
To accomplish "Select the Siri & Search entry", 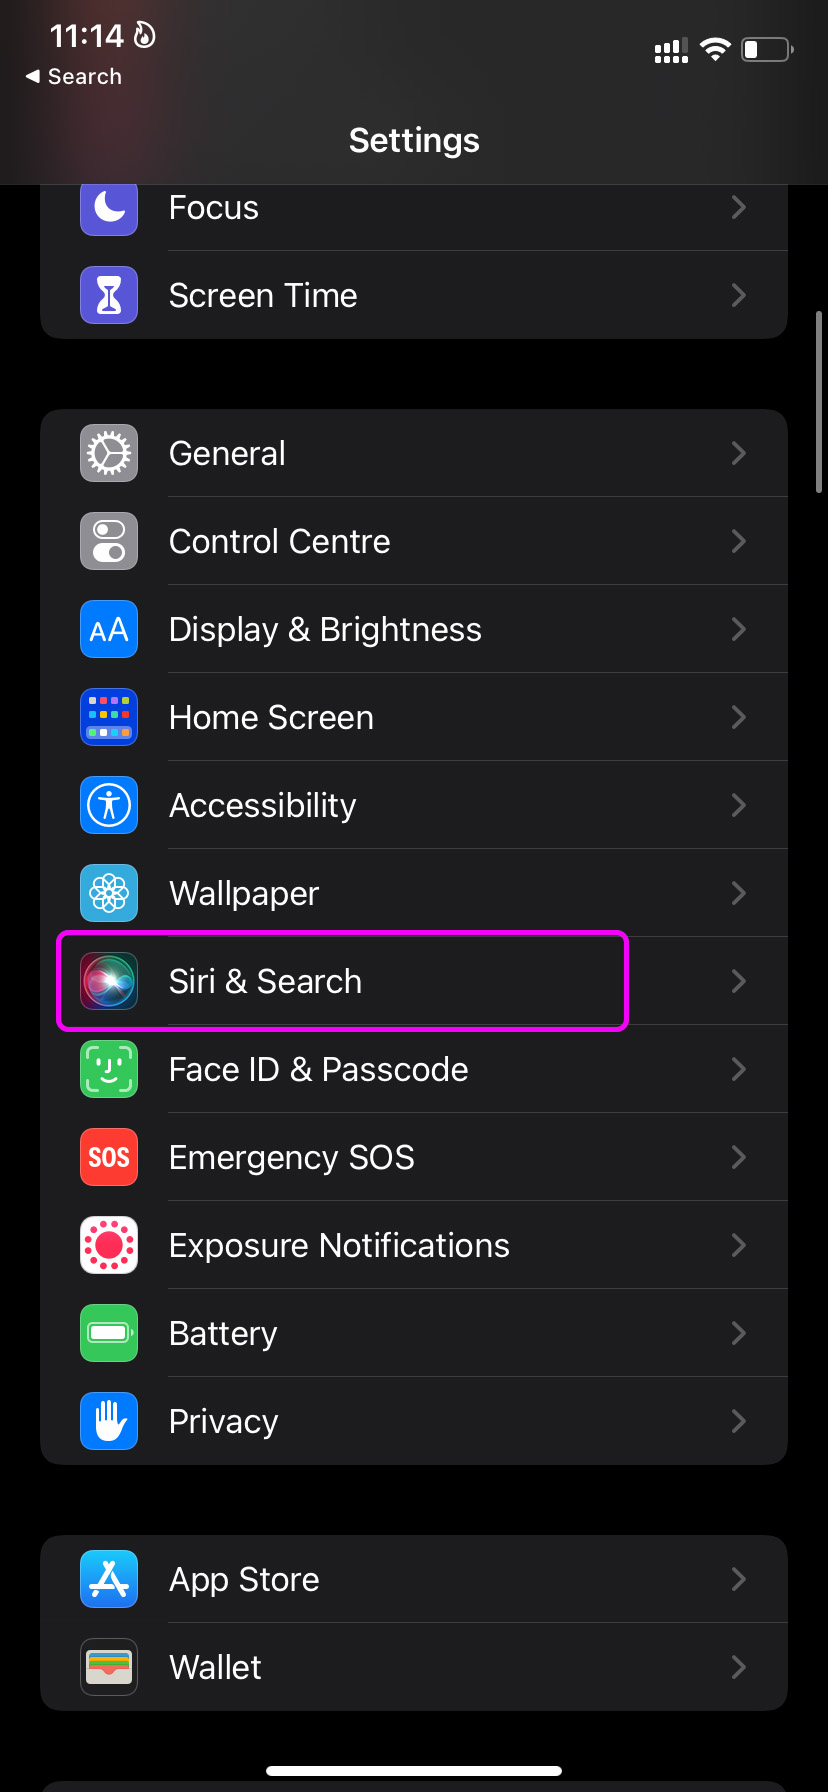I will point(414,981).
